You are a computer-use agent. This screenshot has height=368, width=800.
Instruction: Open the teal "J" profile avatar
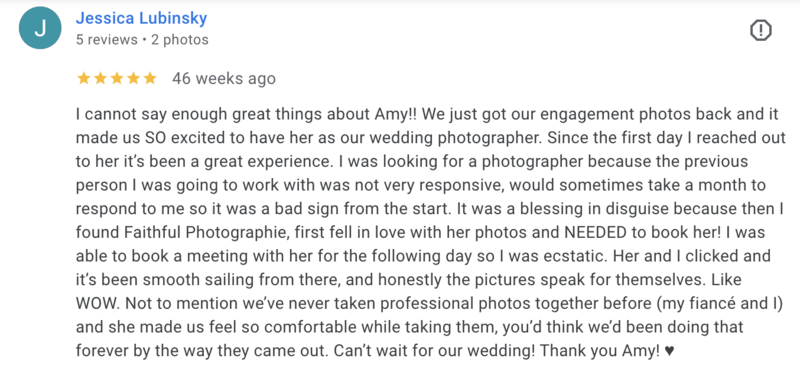[x=40, y=29]
